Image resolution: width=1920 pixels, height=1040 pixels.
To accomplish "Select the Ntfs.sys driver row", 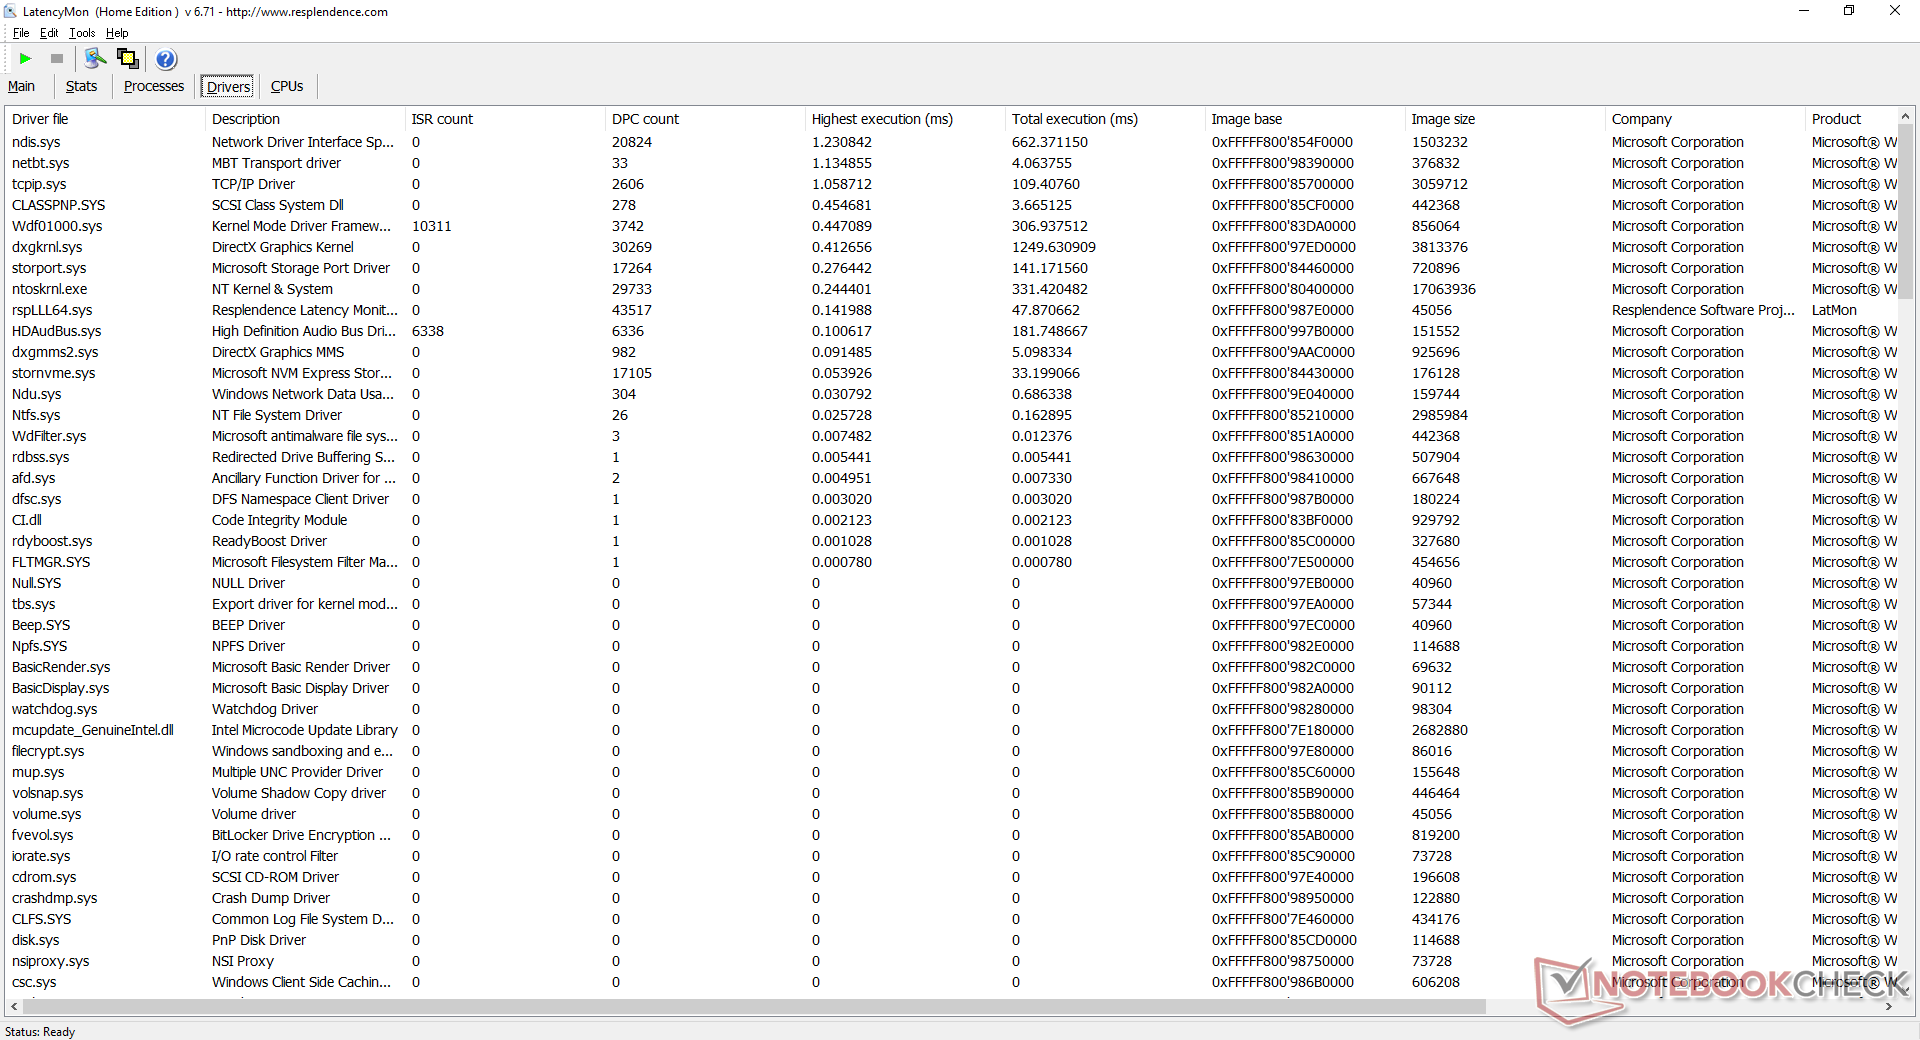I will 950,415.
